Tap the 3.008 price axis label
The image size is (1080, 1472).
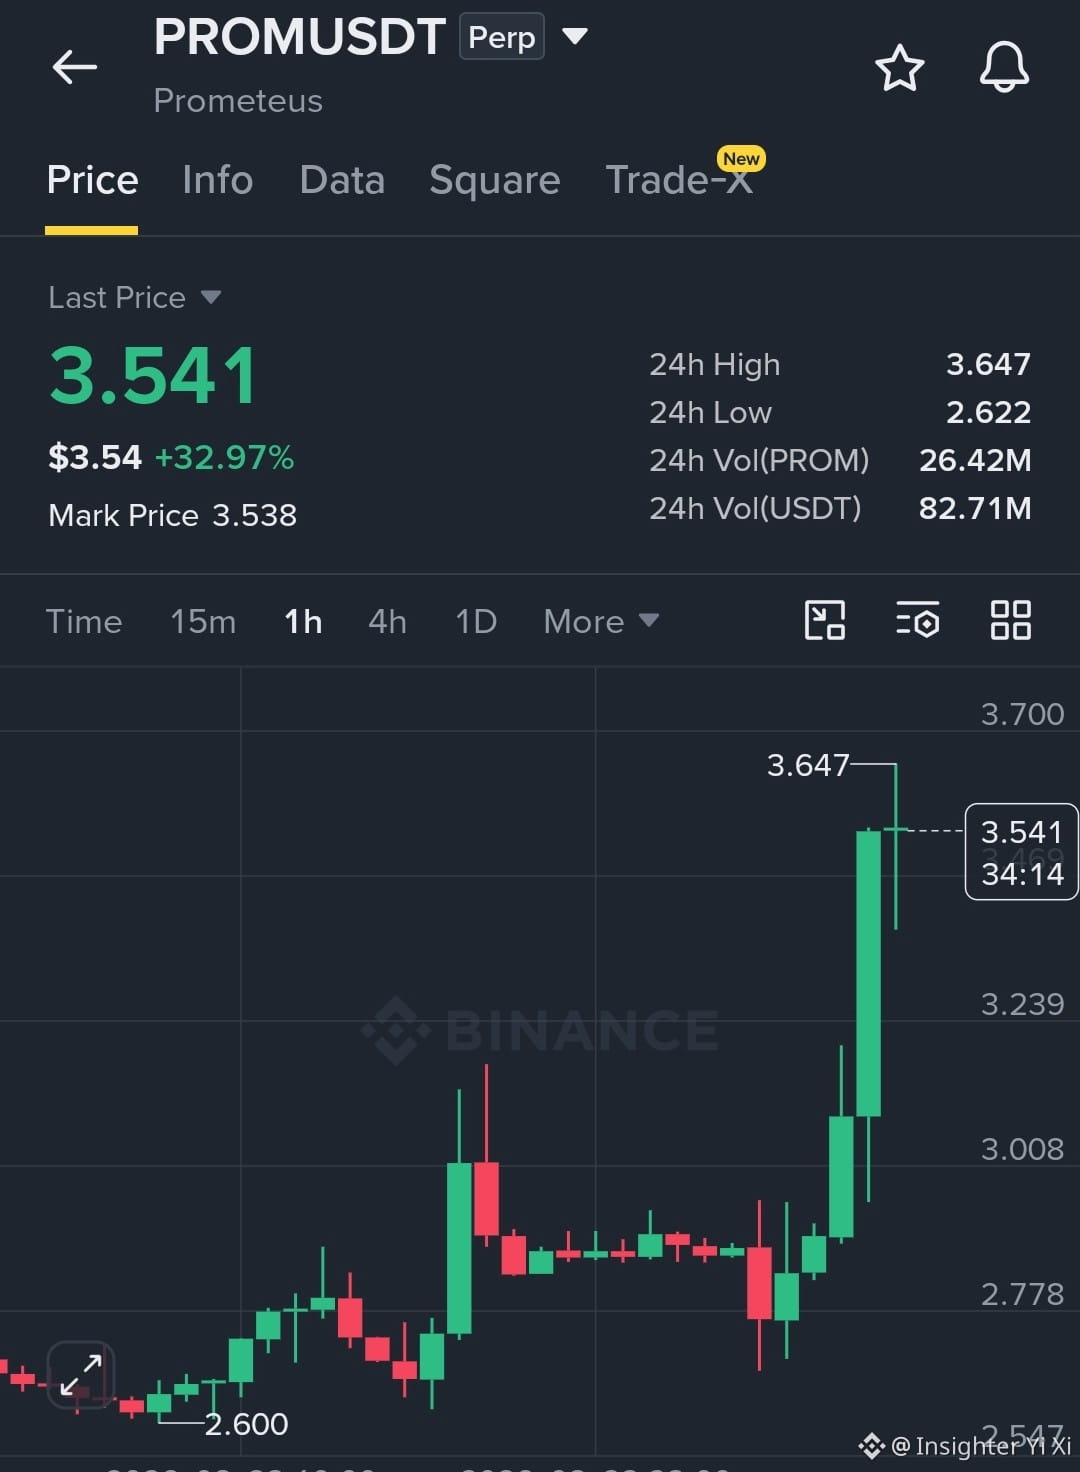[x=1022, y=1149]
